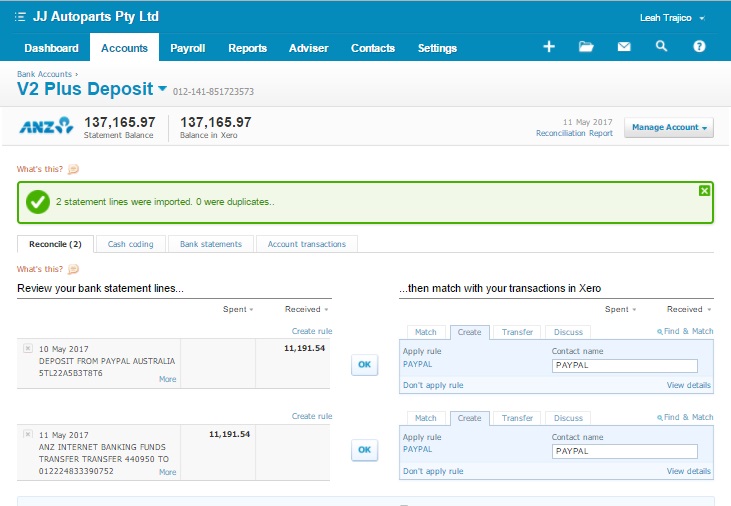731x506 pixels.
Task: Close the green import notification
Action: pyautogui.click(x=704, y=190)
